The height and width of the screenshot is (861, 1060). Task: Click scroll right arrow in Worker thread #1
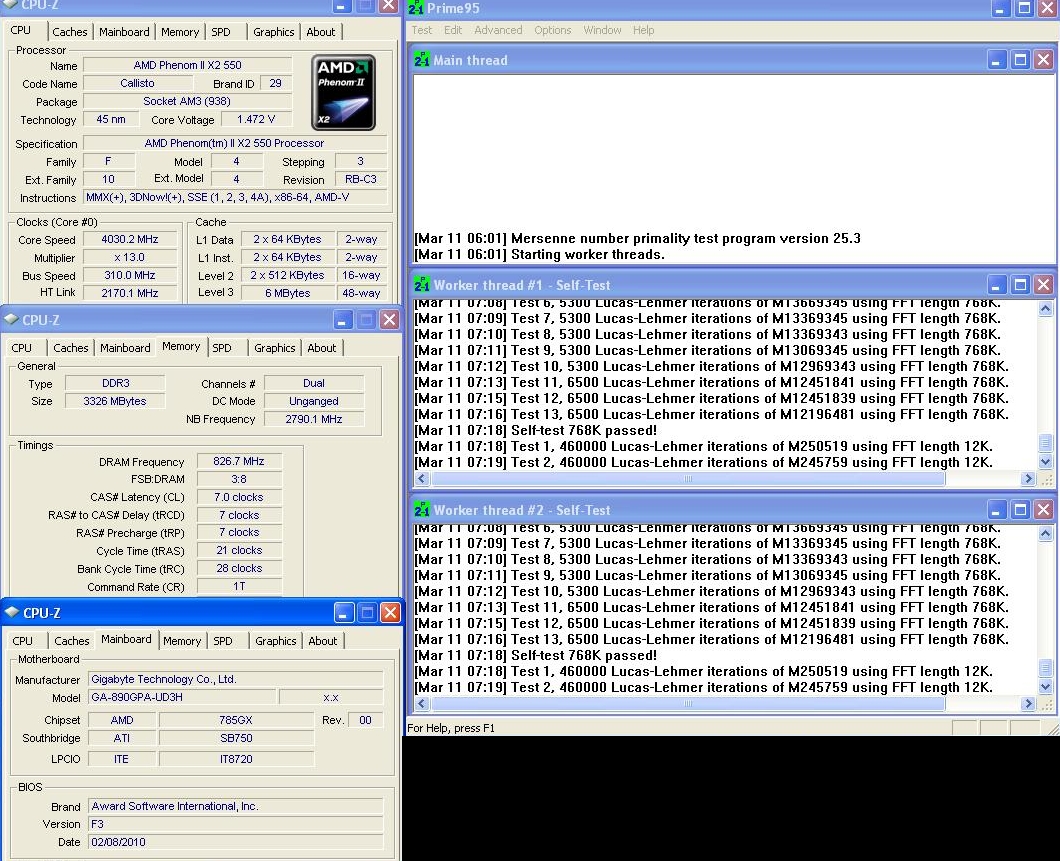[x=1027, y=479]
